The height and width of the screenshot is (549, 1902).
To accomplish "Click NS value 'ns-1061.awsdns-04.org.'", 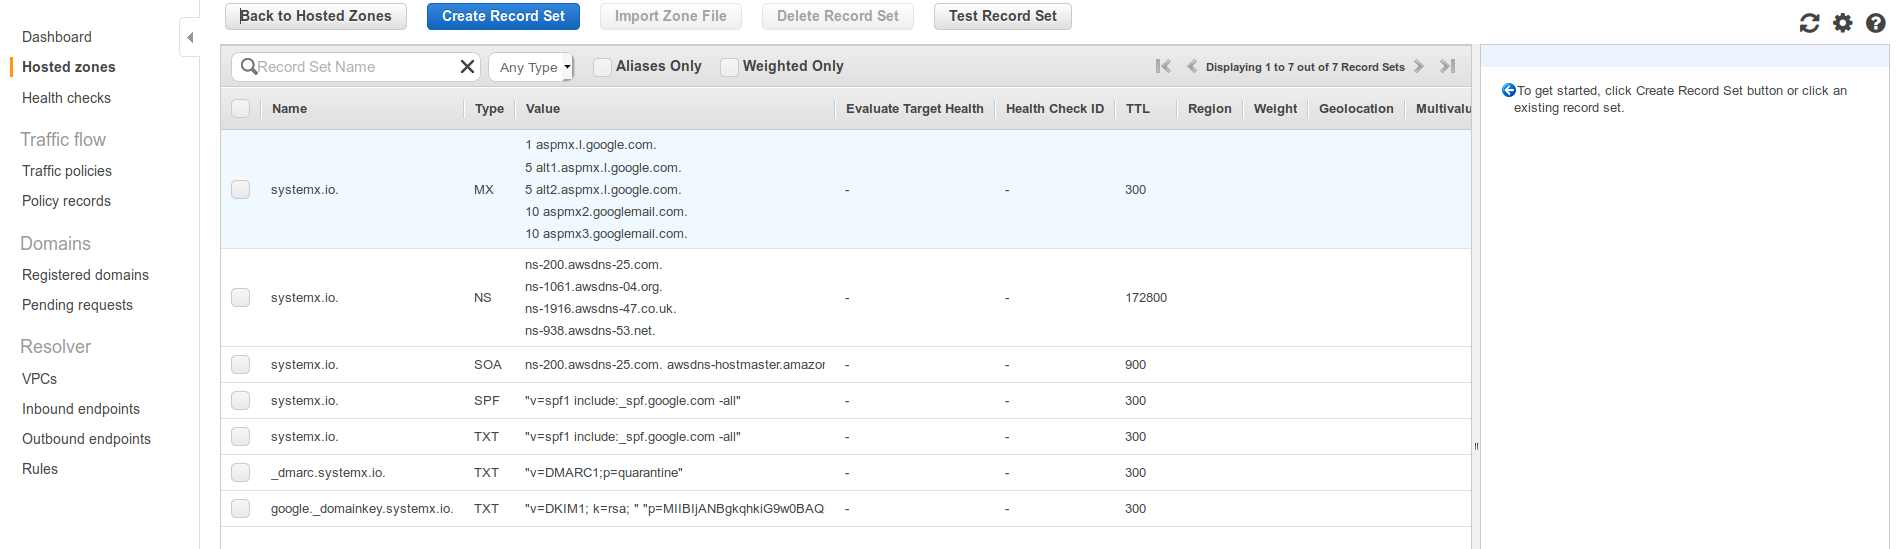I will pos(593,287).
